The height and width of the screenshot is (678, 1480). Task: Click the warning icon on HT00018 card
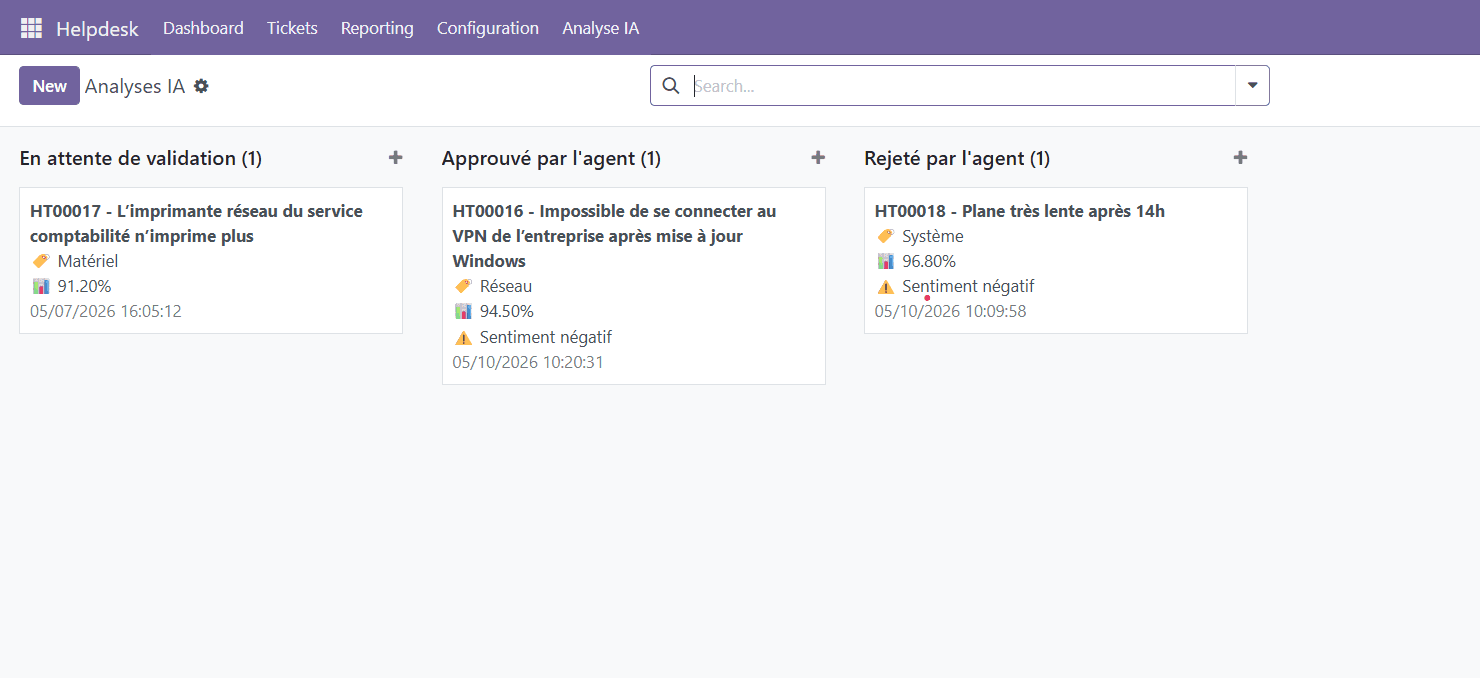[885, 286]
